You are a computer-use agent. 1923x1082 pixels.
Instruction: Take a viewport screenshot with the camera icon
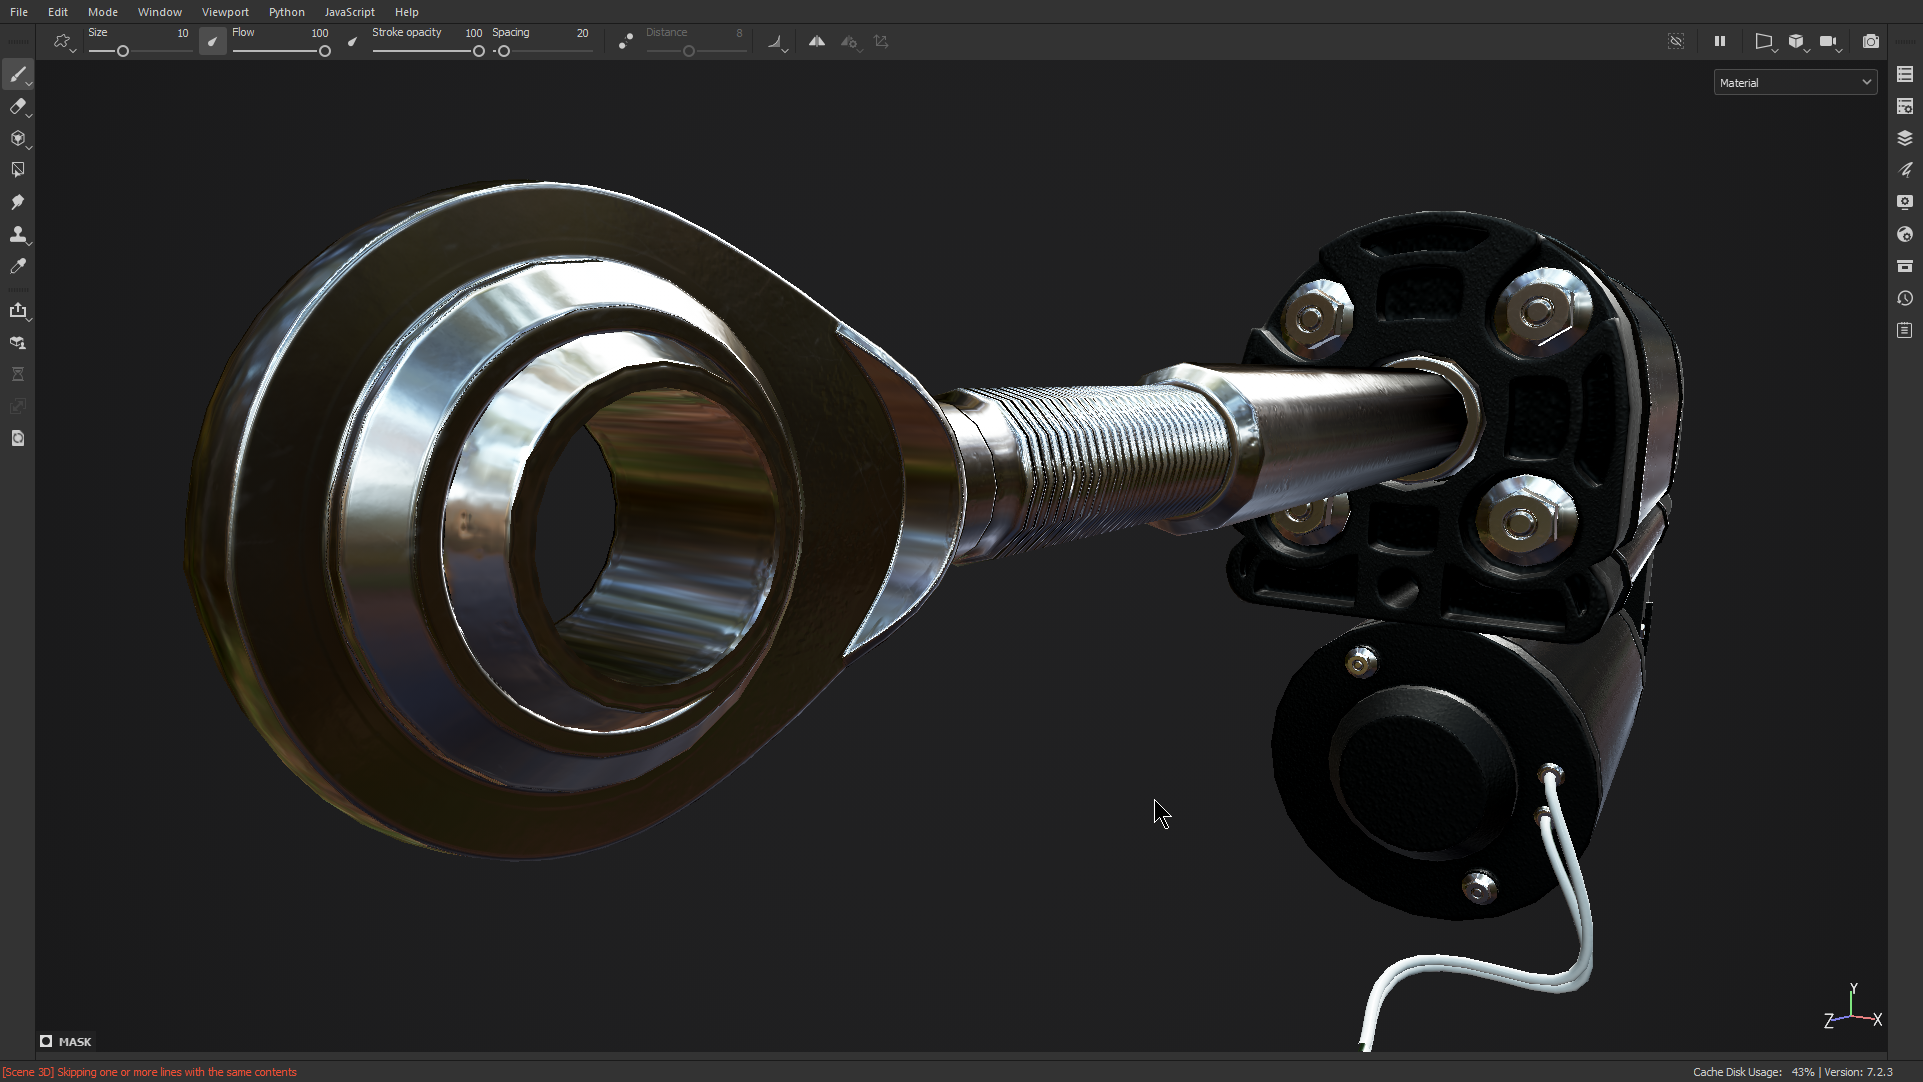(1871, 42)
